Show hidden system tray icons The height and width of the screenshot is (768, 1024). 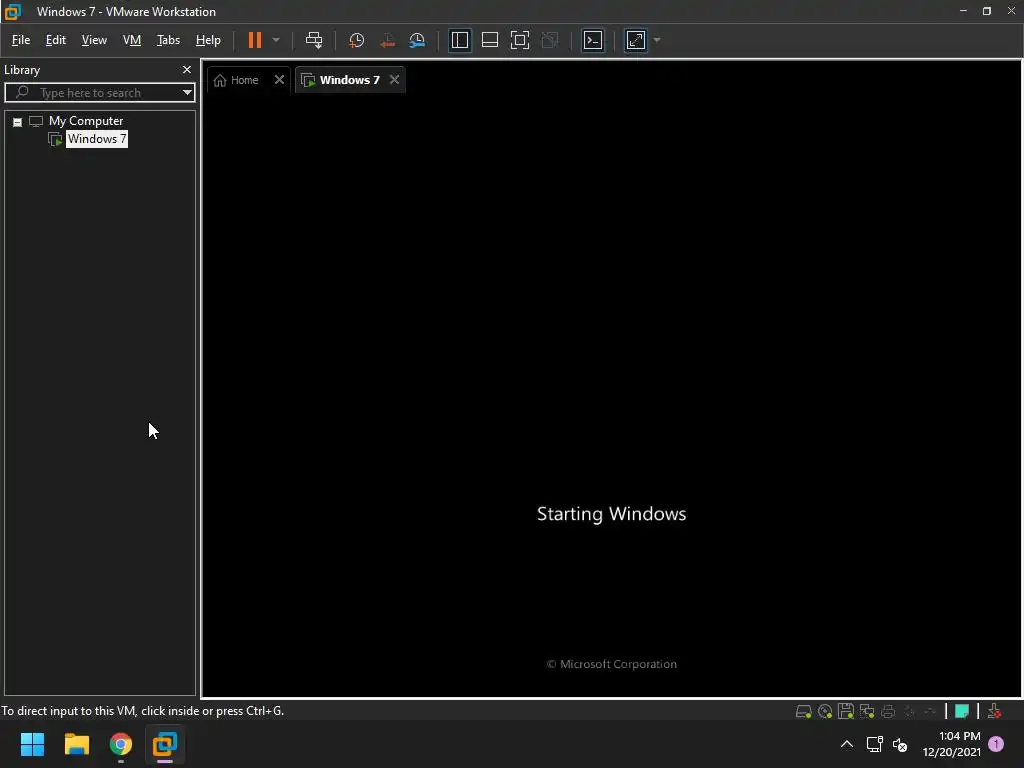click(x=846, y=744)
